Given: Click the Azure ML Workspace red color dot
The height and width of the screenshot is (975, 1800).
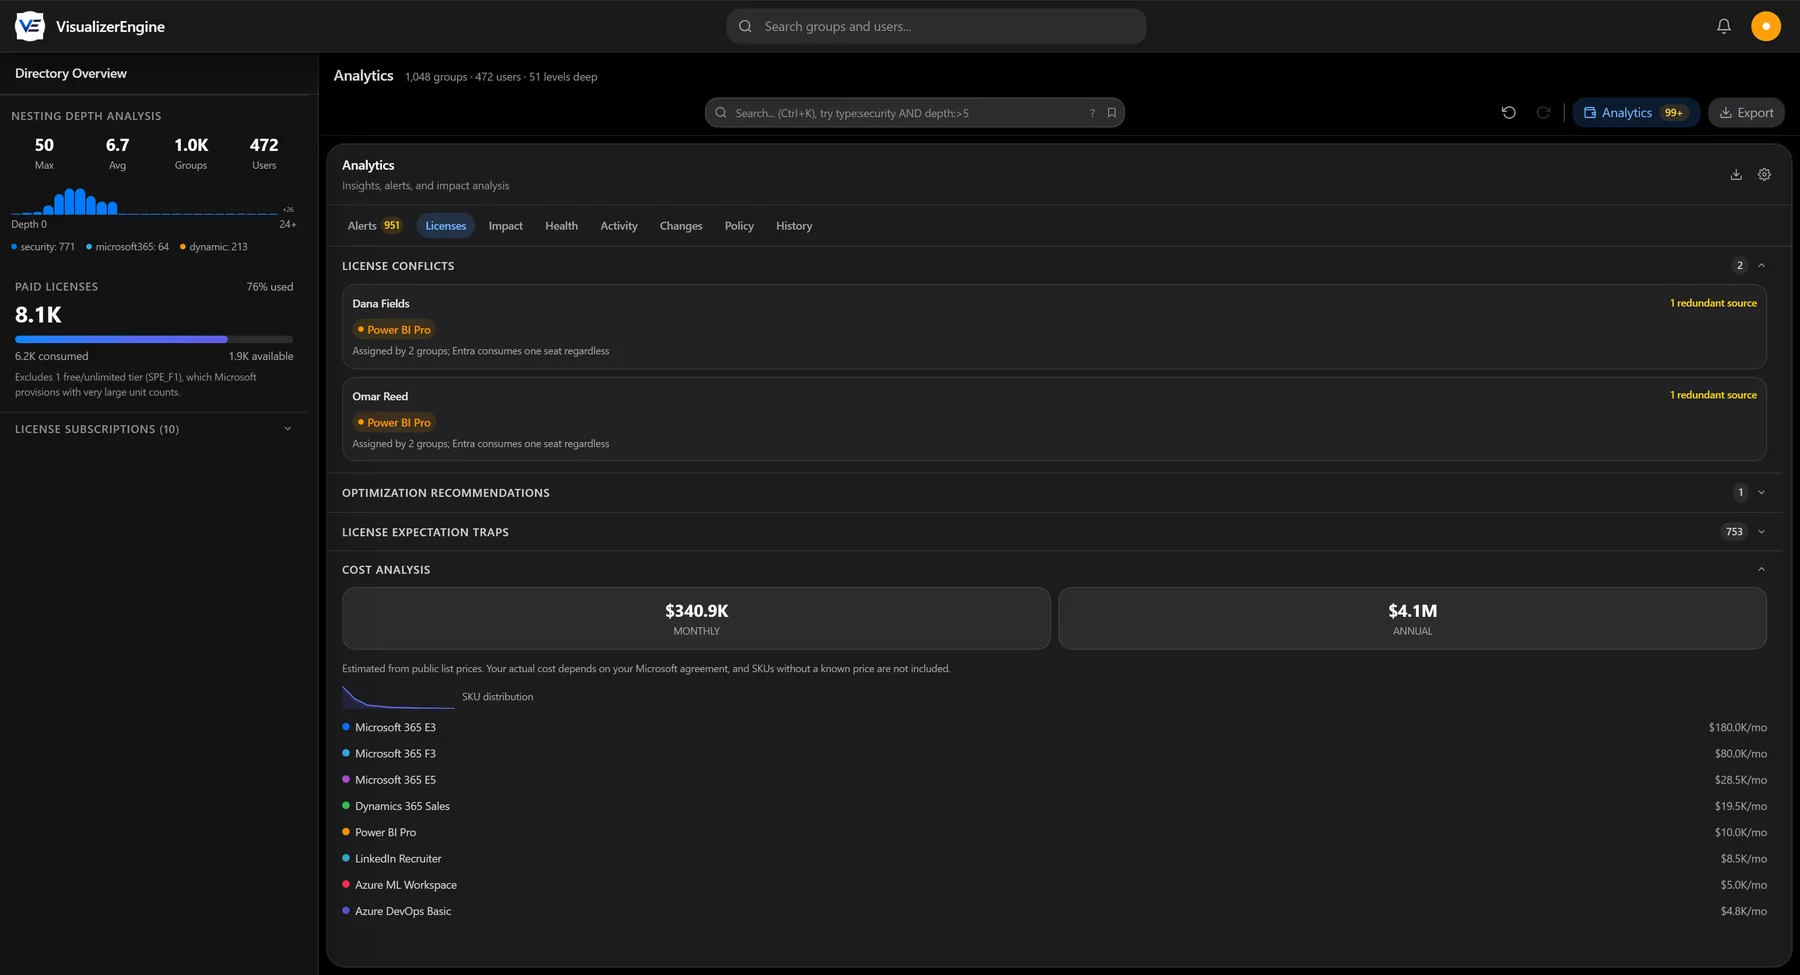Looking at the screenshot, I should pyautogui.click(x=346, y=884).
